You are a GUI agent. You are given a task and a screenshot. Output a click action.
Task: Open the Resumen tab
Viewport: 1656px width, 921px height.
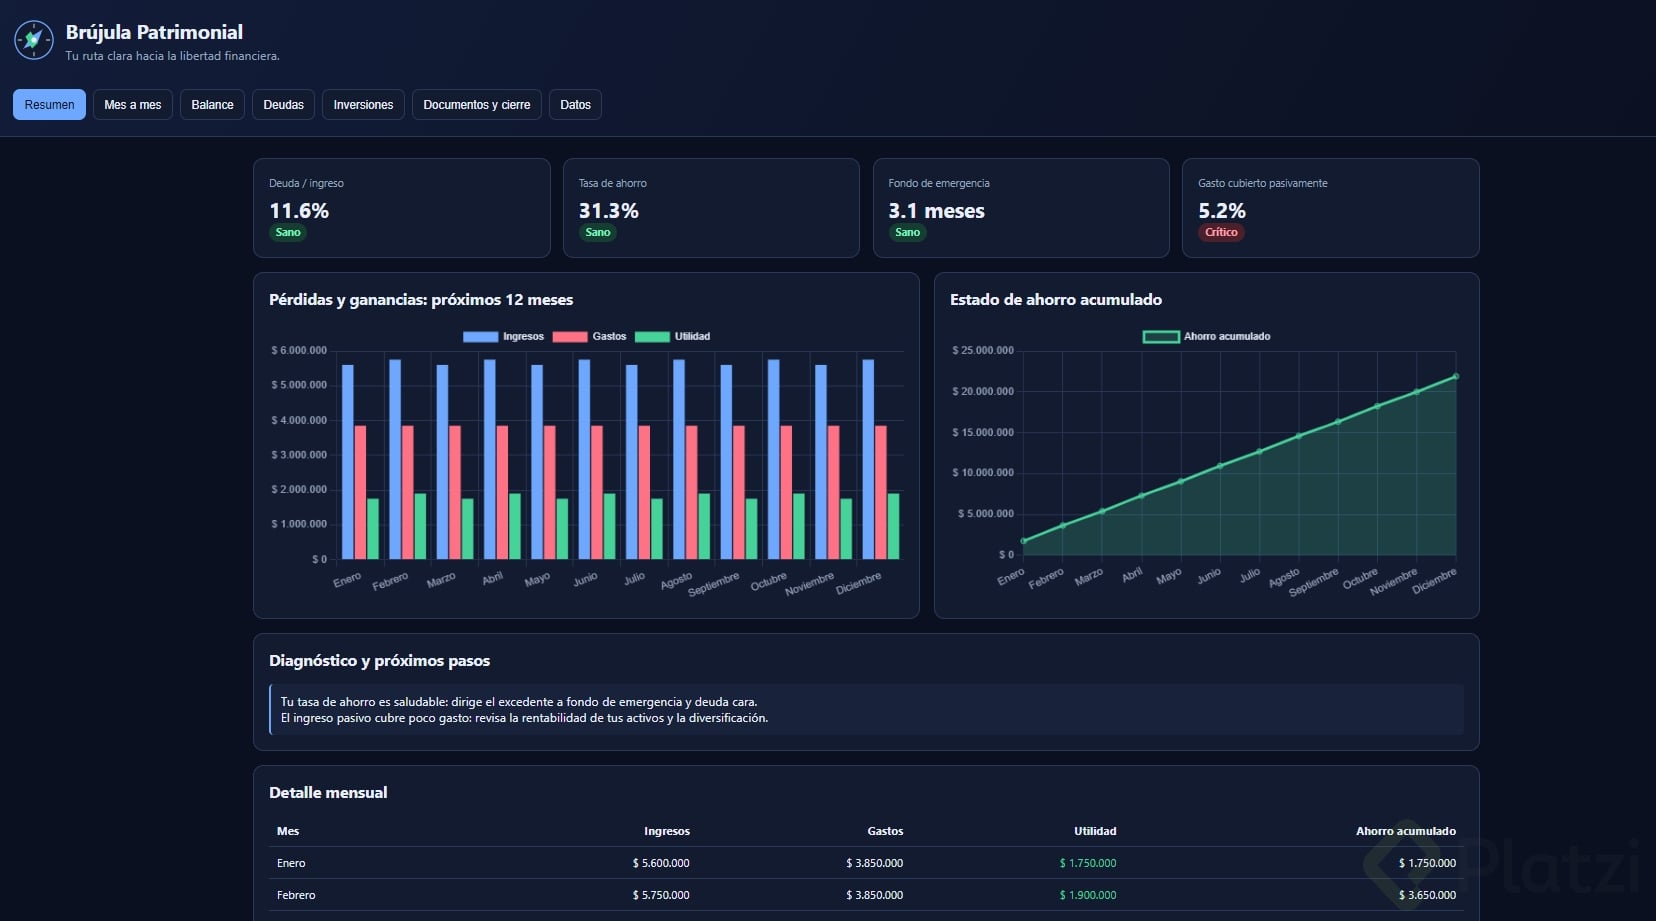[x=49, y=105]
